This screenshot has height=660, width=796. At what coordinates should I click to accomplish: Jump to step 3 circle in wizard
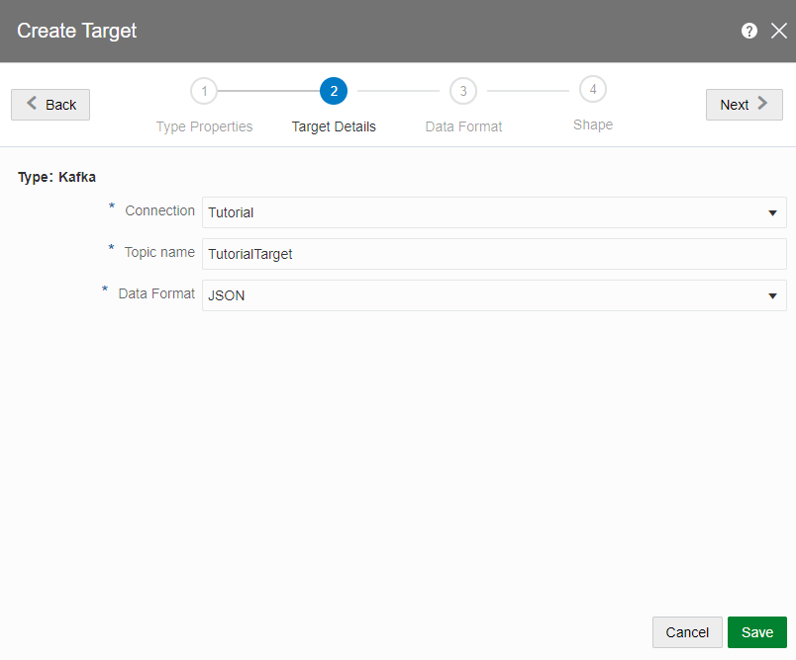tap(463, 92)
